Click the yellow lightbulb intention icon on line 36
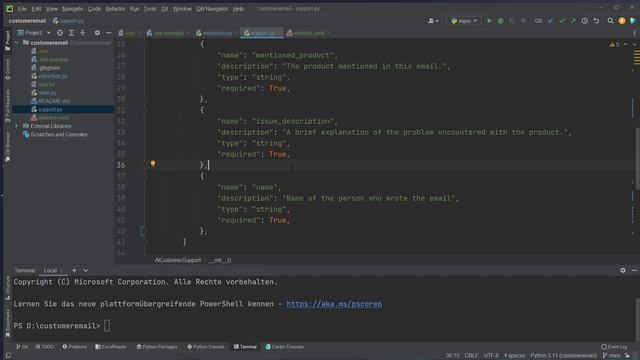The height and width of the screenshot is (360, 640). pyautogui.click(x=153, y=164)
